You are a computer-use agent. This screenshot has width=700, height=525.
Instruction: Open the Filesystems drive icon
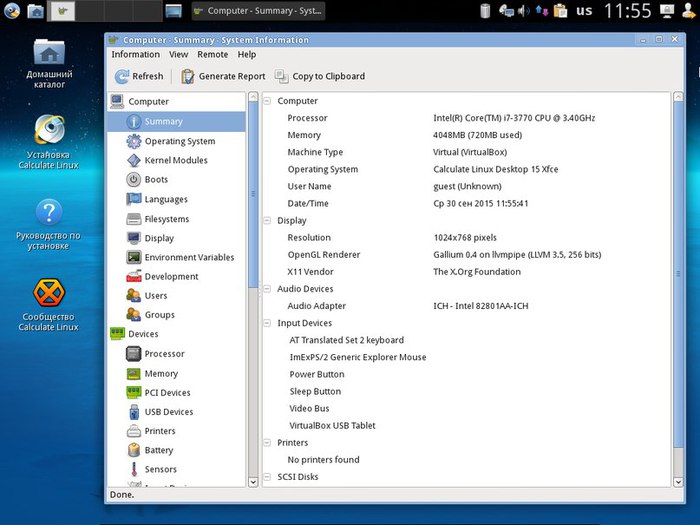(133, 219)
